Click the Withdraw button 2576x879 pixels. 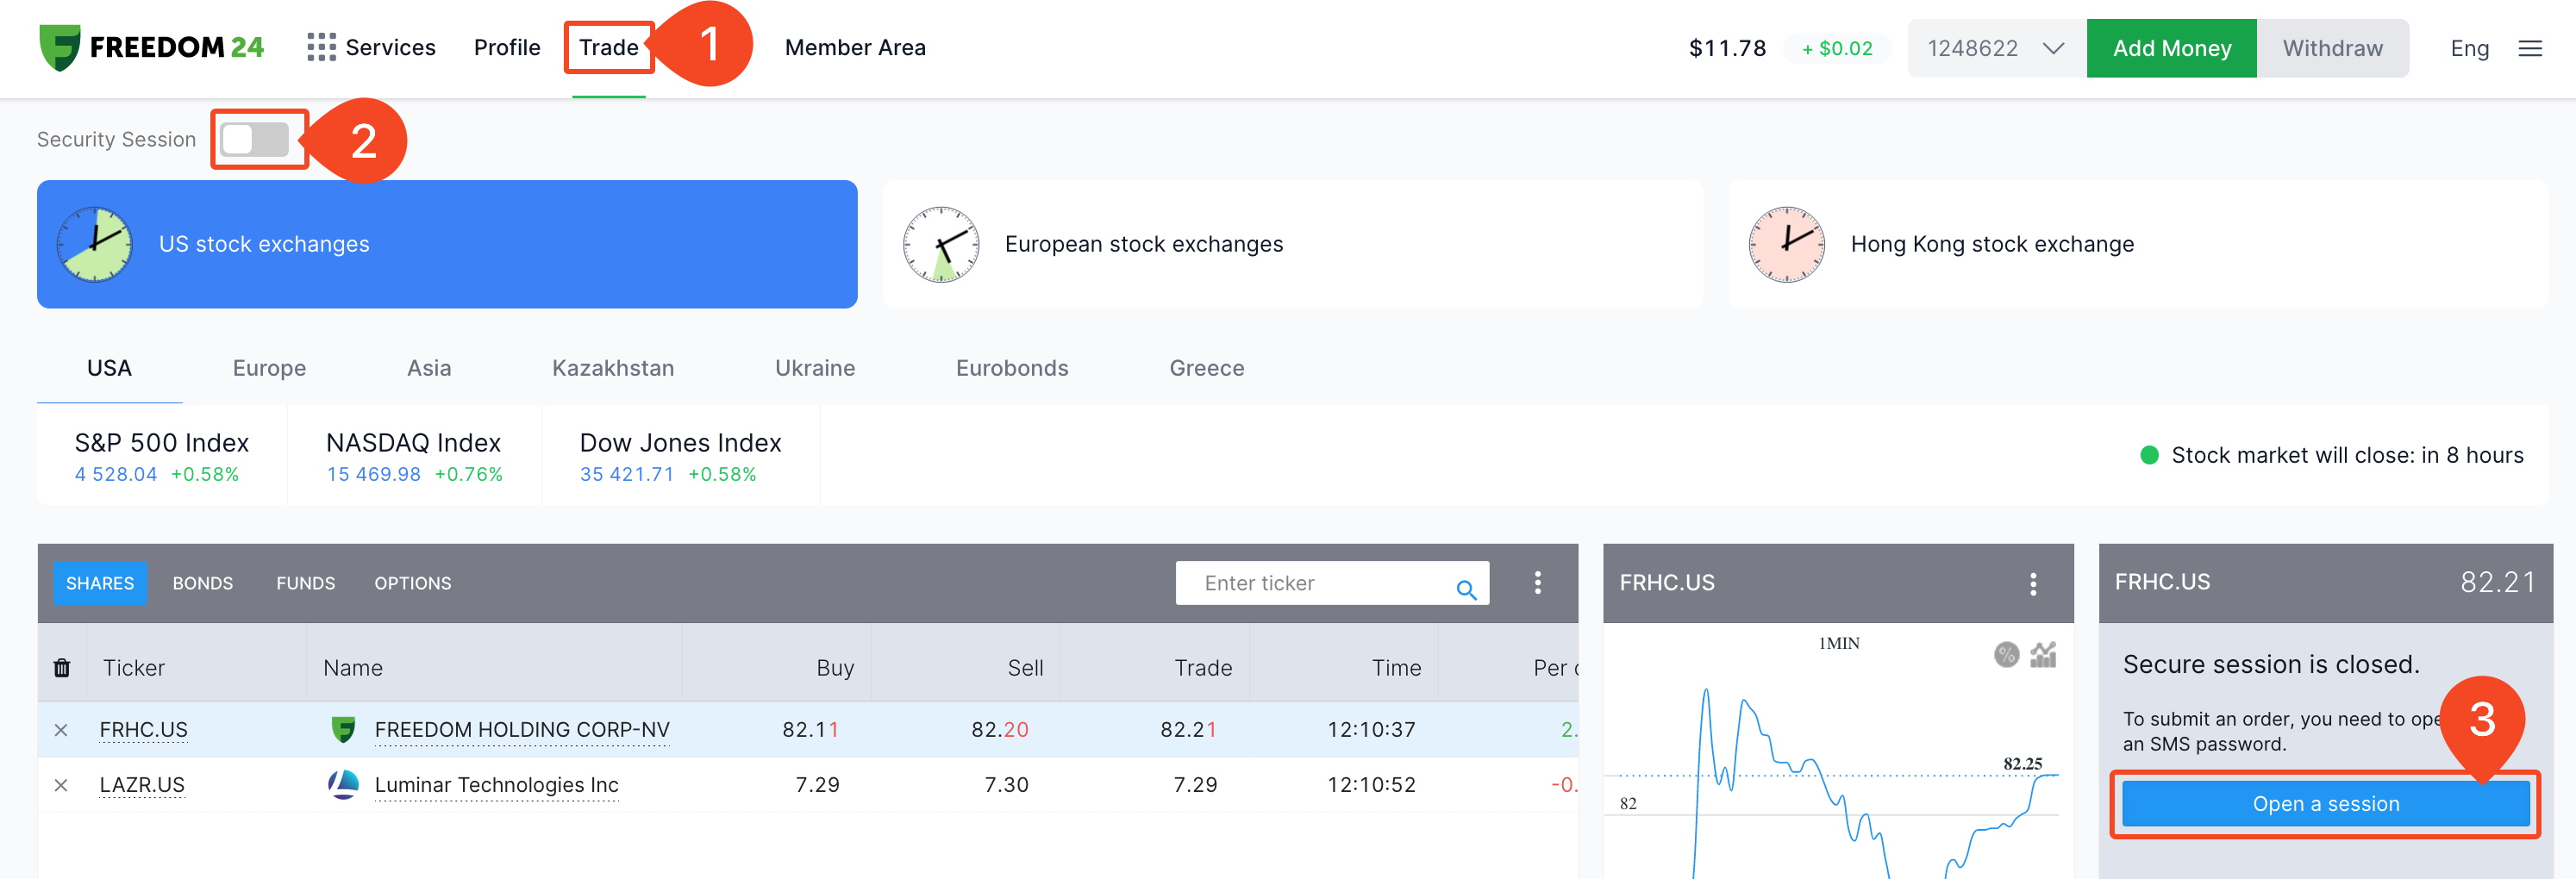tap(2333, 48)
